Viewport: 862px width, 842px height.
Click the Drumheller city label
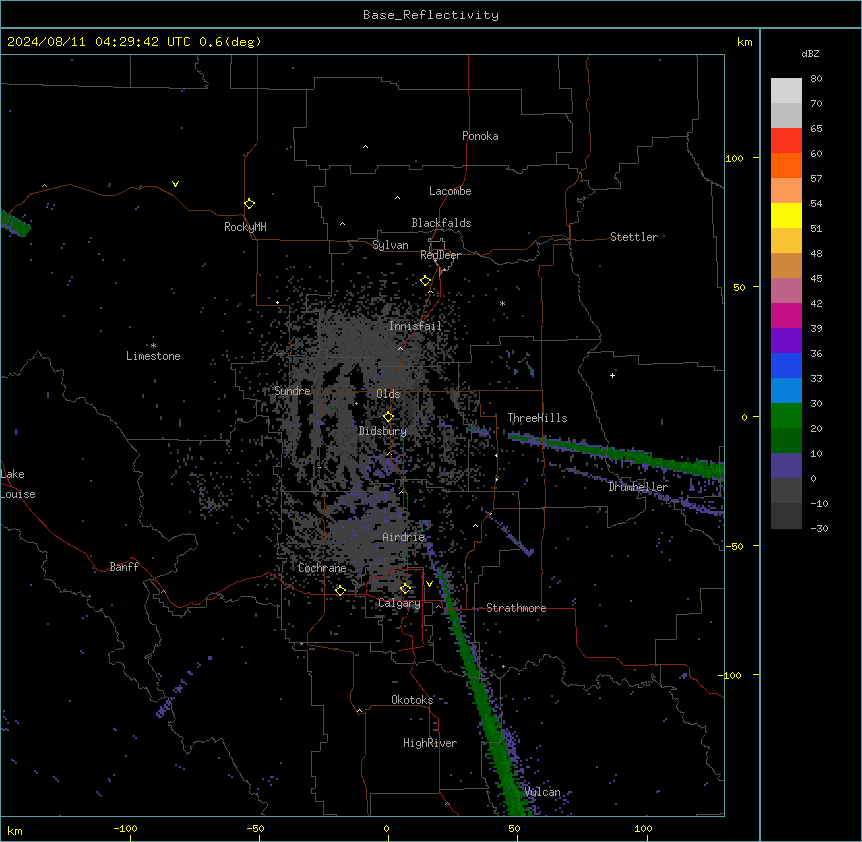click(x=638, y=487)
